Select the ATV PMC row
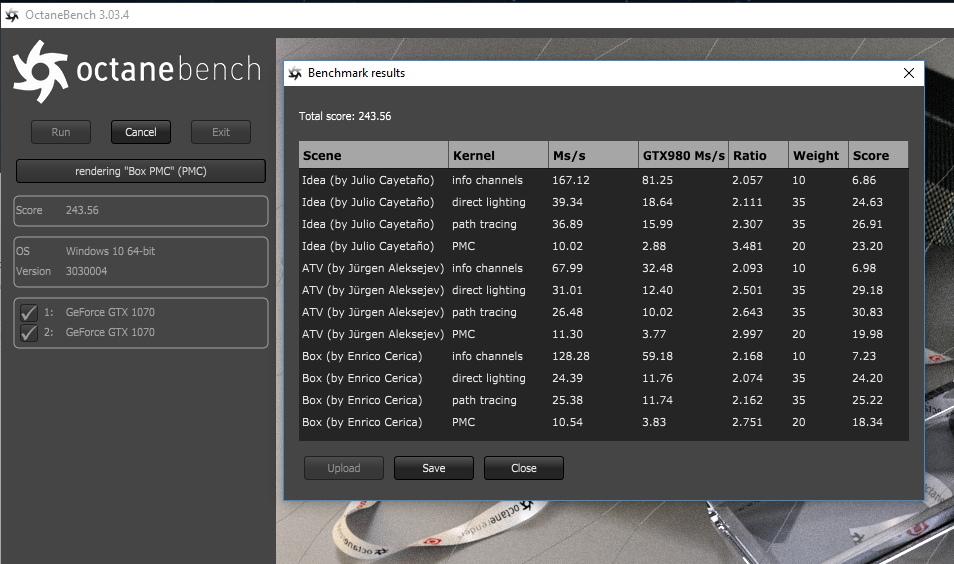This screenshot has width=954, height=564. pos(604,334)
